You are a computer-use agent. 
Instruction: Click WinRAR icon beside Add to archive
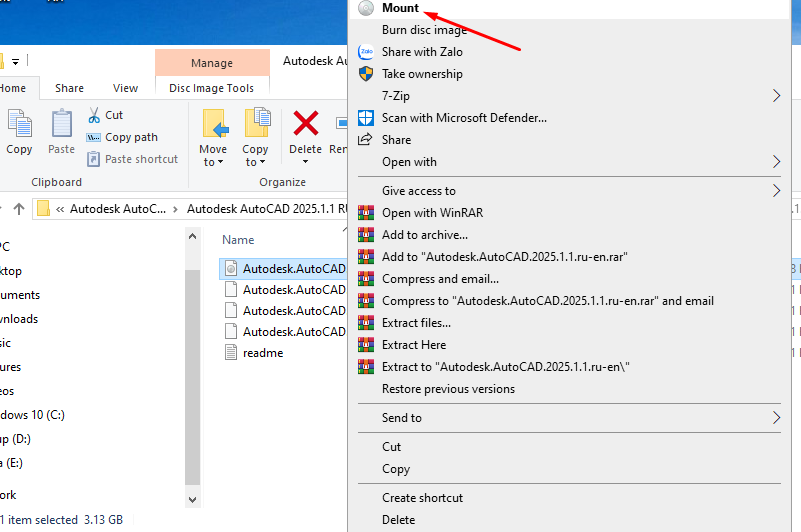click(x=366, y=235)
